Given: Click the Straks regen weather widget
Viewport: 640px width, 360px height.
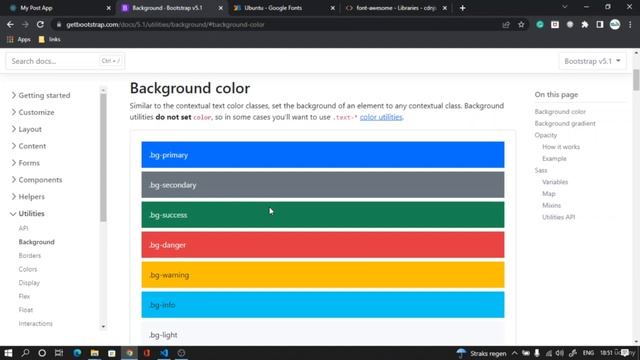Looking at the screenshot, I should pos(482,353).
